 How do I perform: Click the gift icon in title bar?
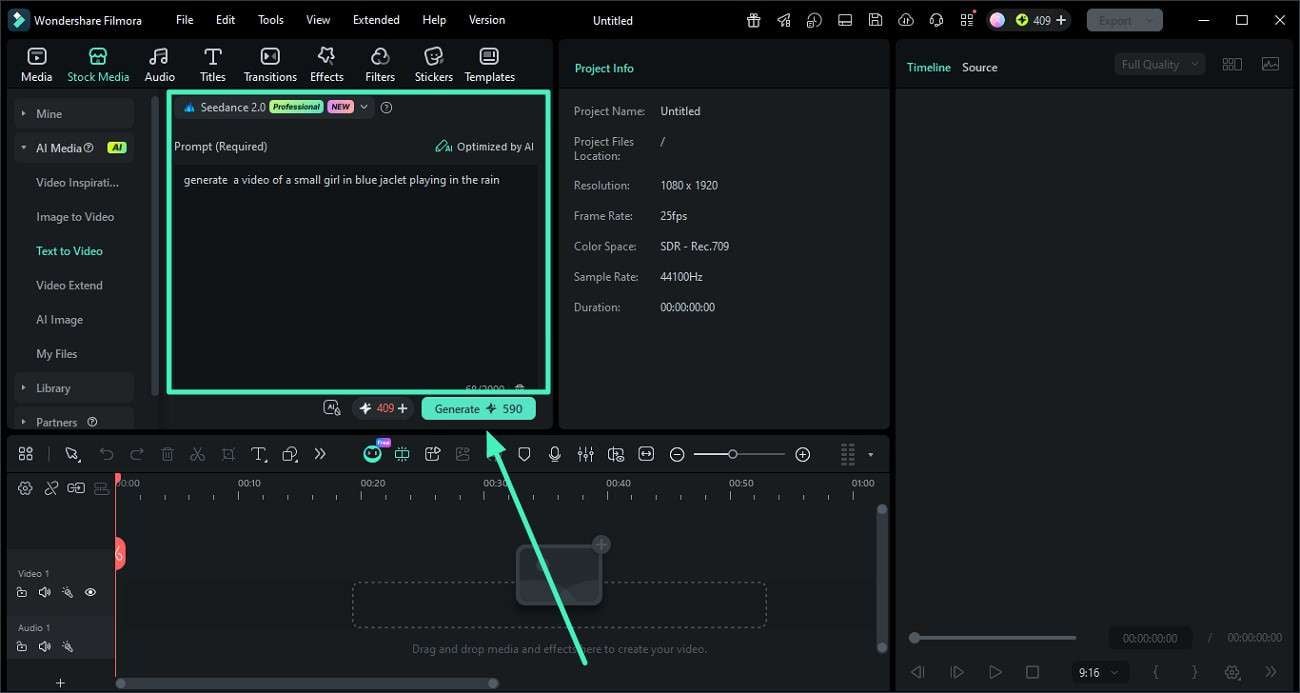point(754,20)
